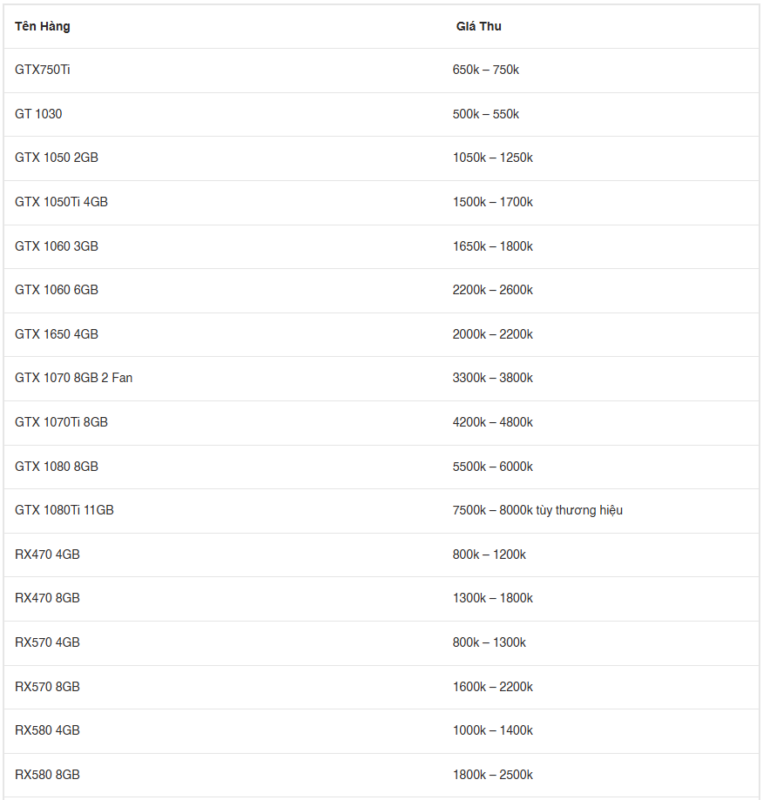Click the GT 1030 row name

tap(38, 114)
